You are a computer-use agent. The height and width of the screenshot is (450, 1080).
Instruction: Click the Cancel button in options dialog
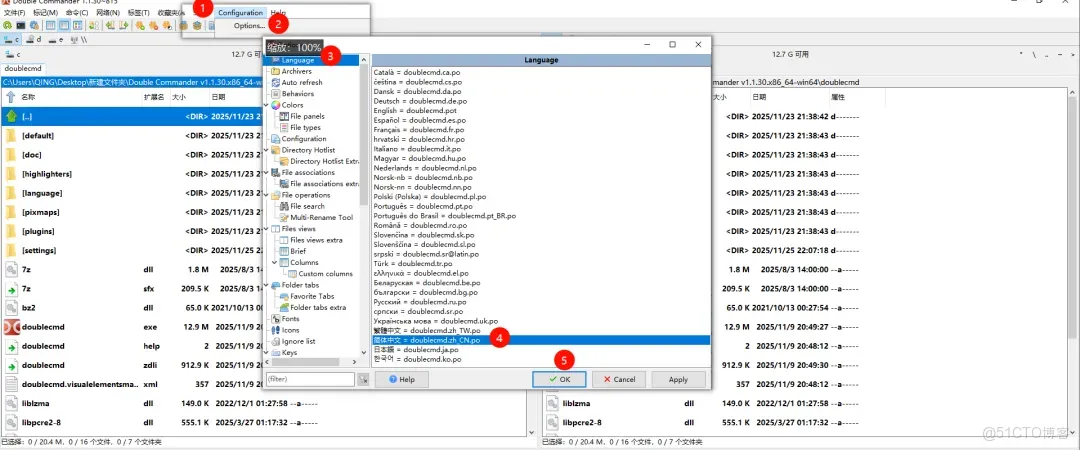tap(618, 380)
